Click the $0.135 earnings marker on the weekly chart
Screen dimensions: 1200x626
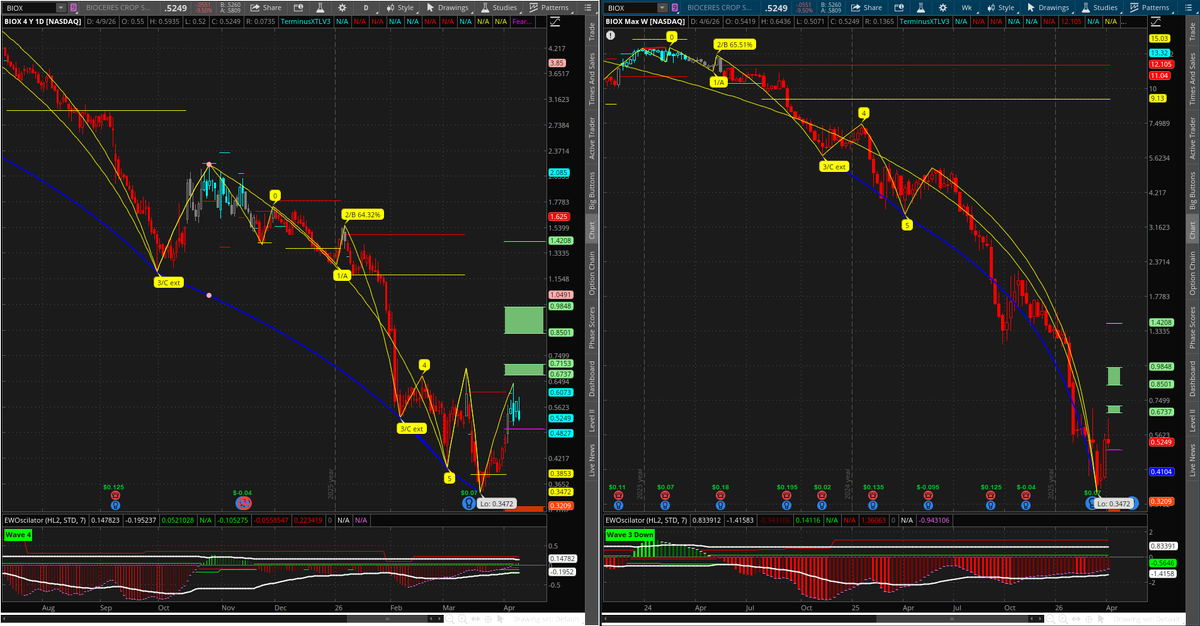(x=872, y=493)
